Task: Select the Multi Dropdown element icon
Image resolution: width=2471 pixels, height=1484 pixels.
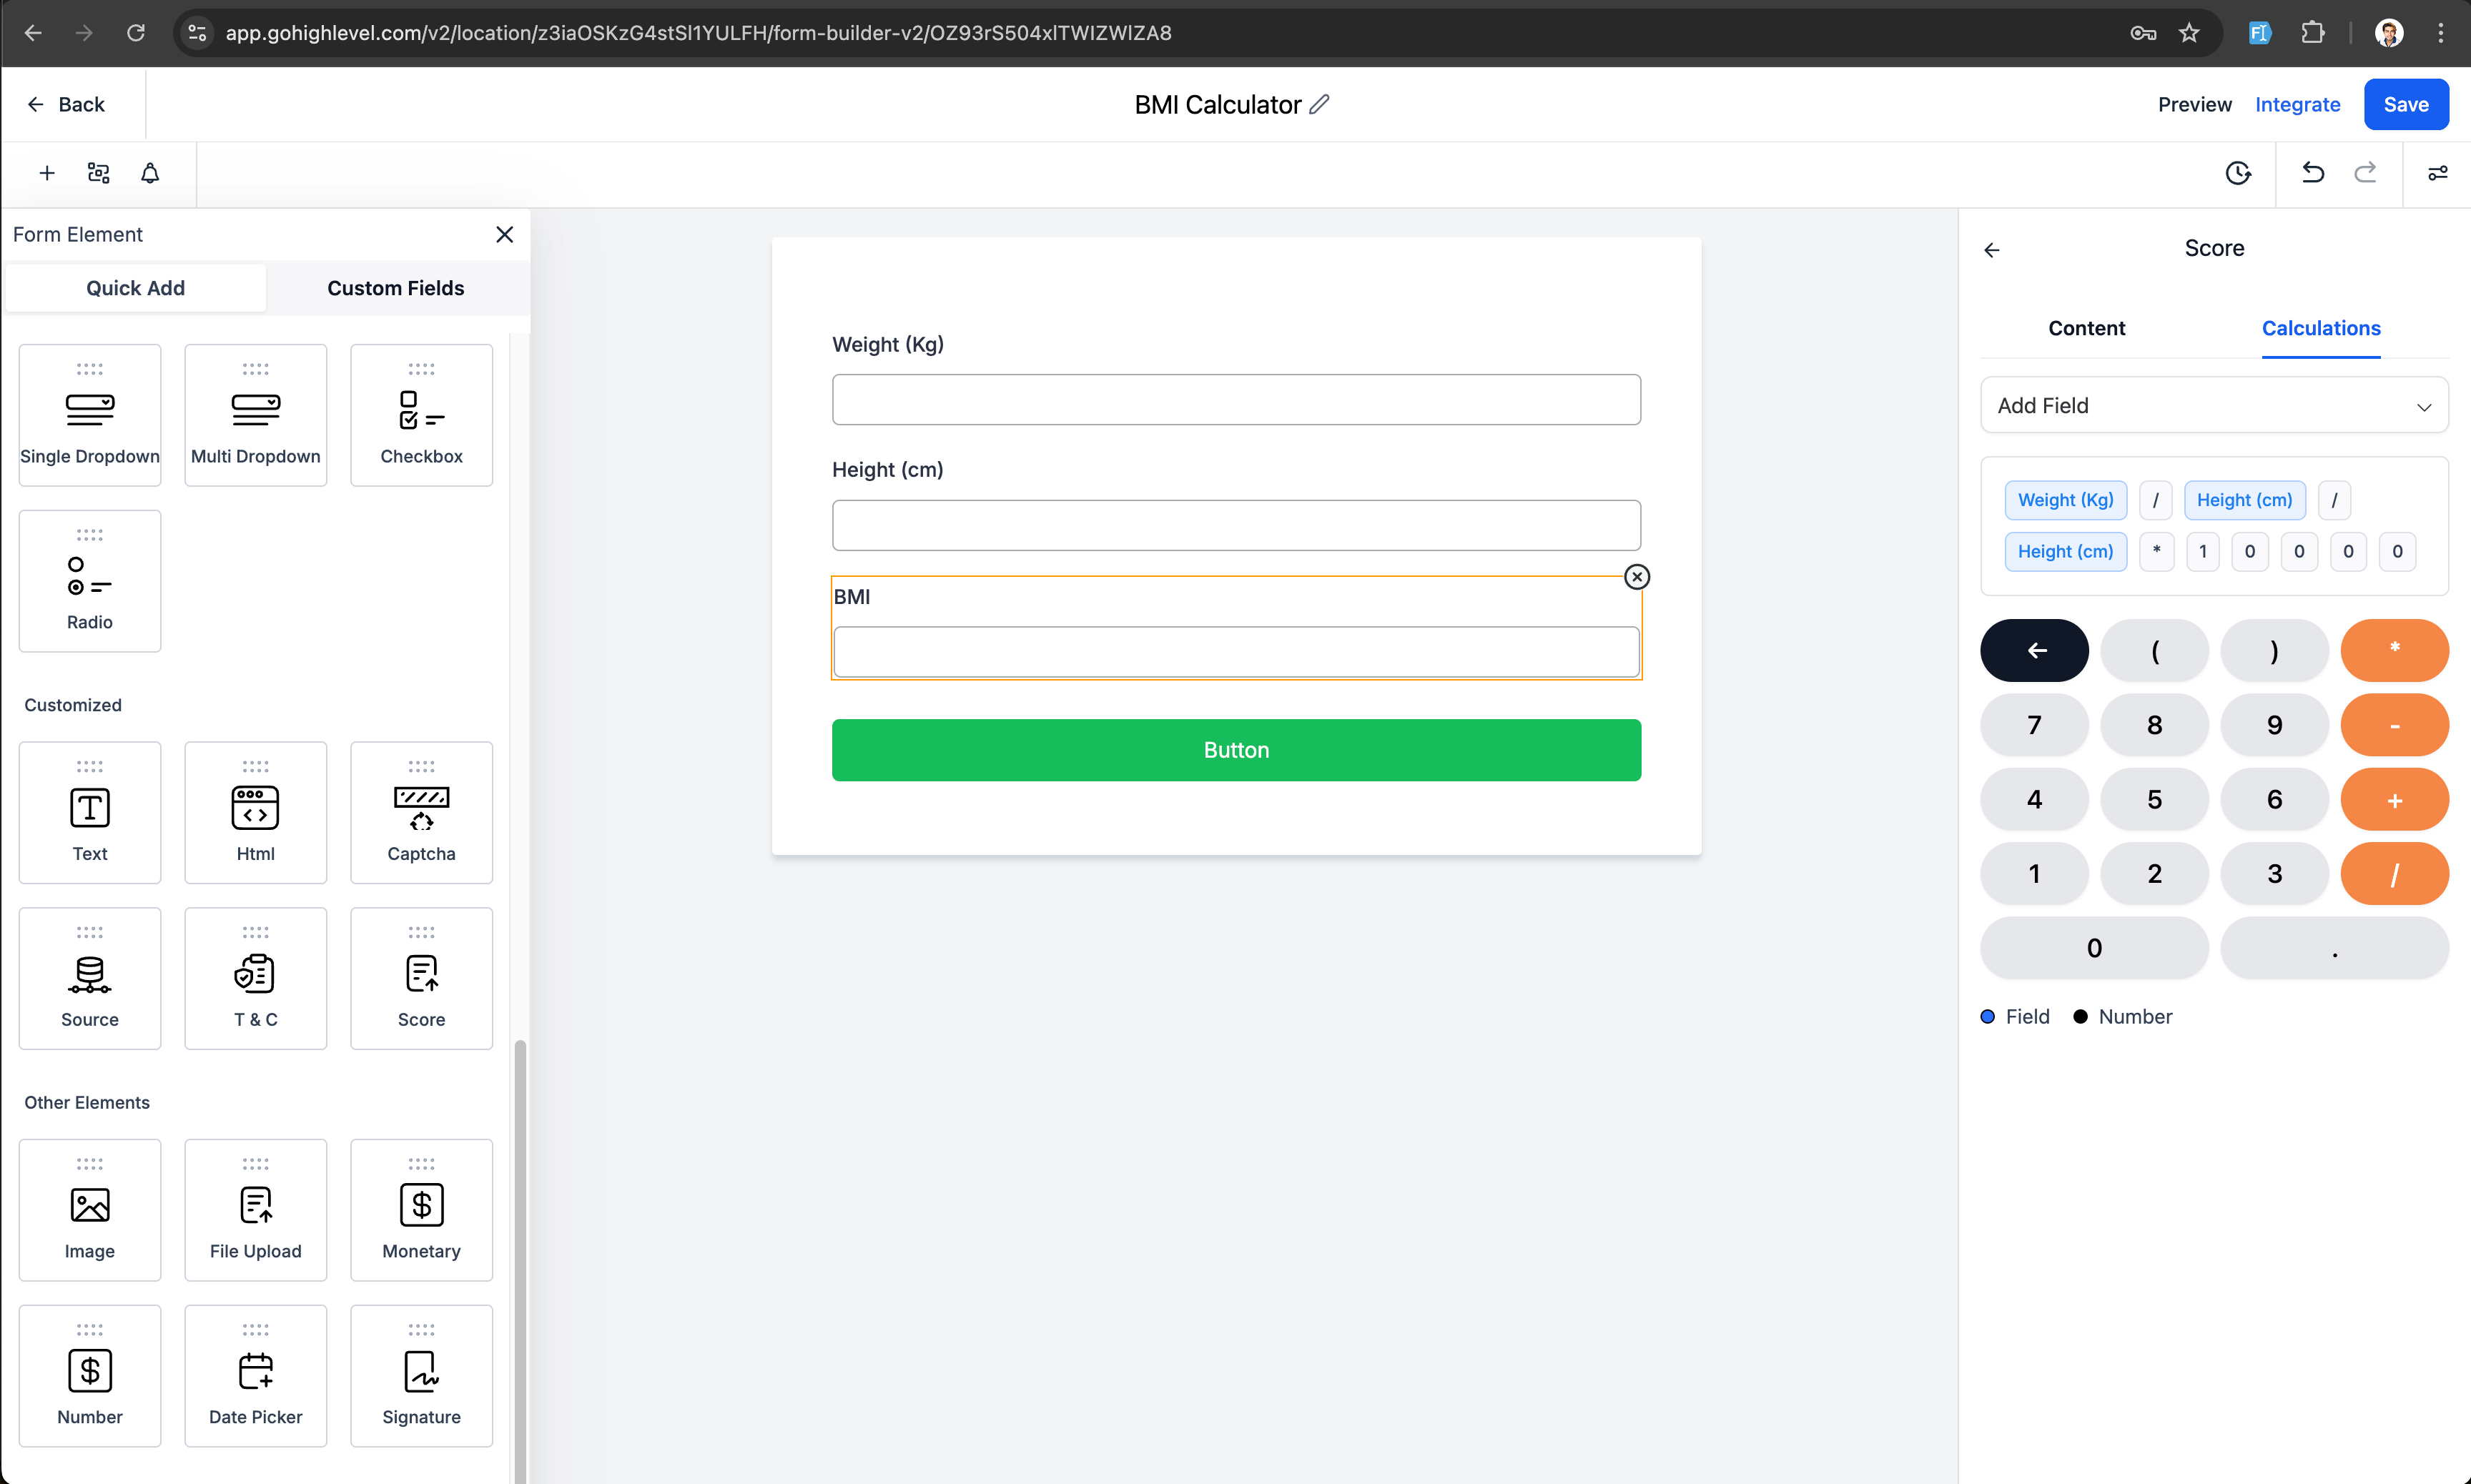Action: point(254,410)
